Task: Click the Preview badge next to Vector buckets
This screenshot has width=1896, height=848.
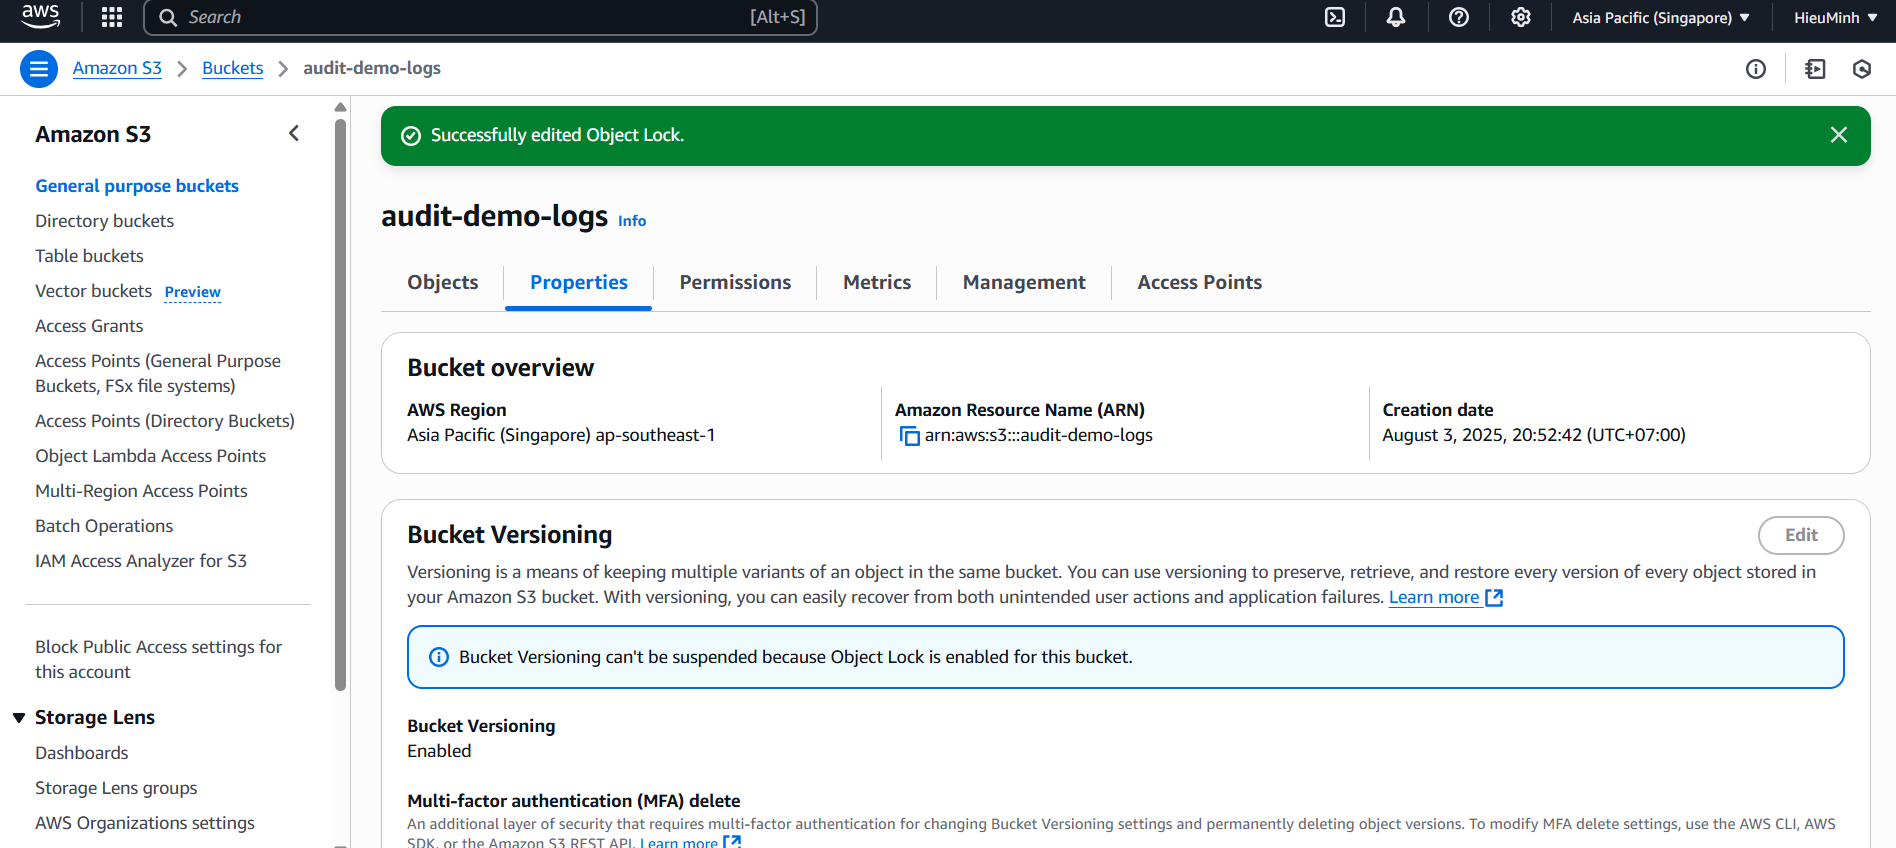Action: (x=193, y=292)
